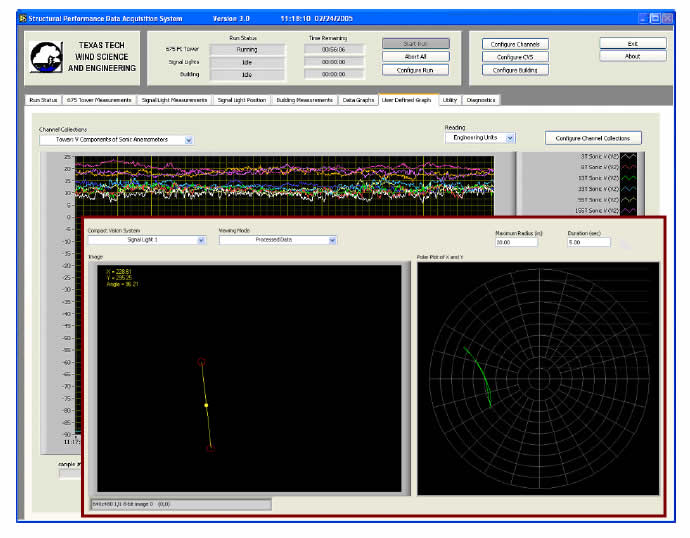This screenshot has height=538, width=690.
Task: Click the Duration (sec) input field
Action: point(589,242)
